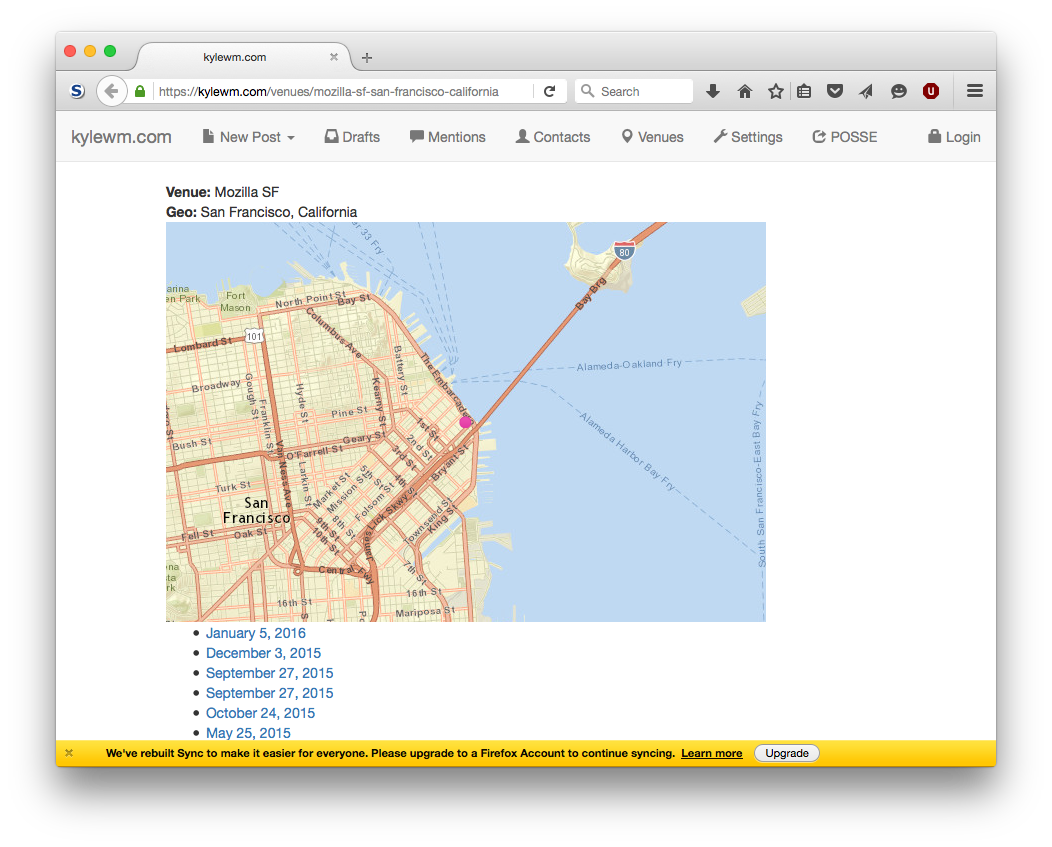Select the kylewm.com browser tab
This screenshot has height=847, width=1052.
click(243, 57)
